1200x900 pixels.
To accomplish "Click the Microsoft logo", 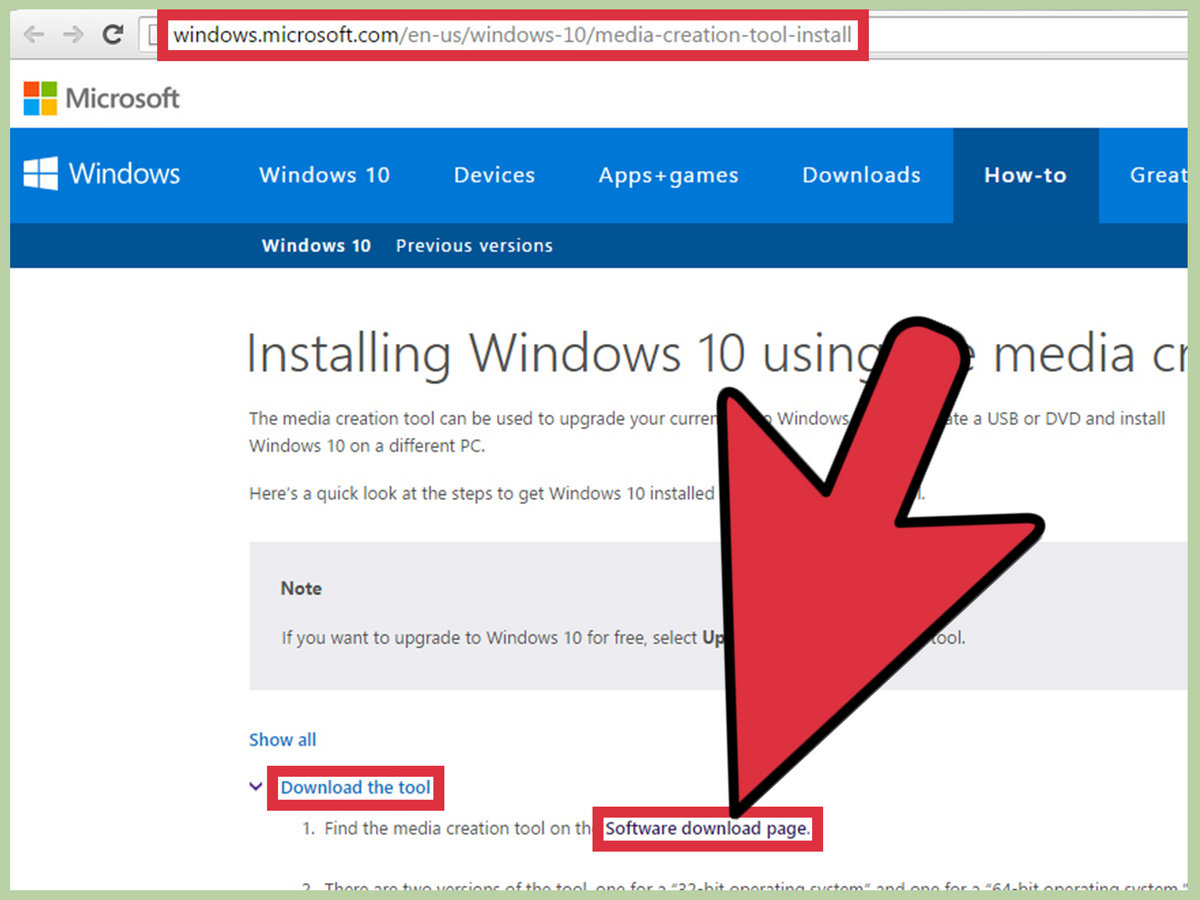I will coord(101,98).
